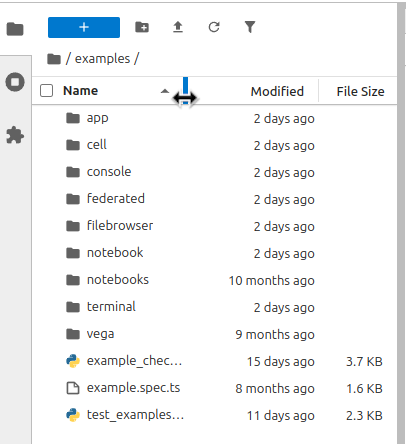Click the terminal folder icon
Image resolution: width=406 pixels, height=444 pixels.
73,307
